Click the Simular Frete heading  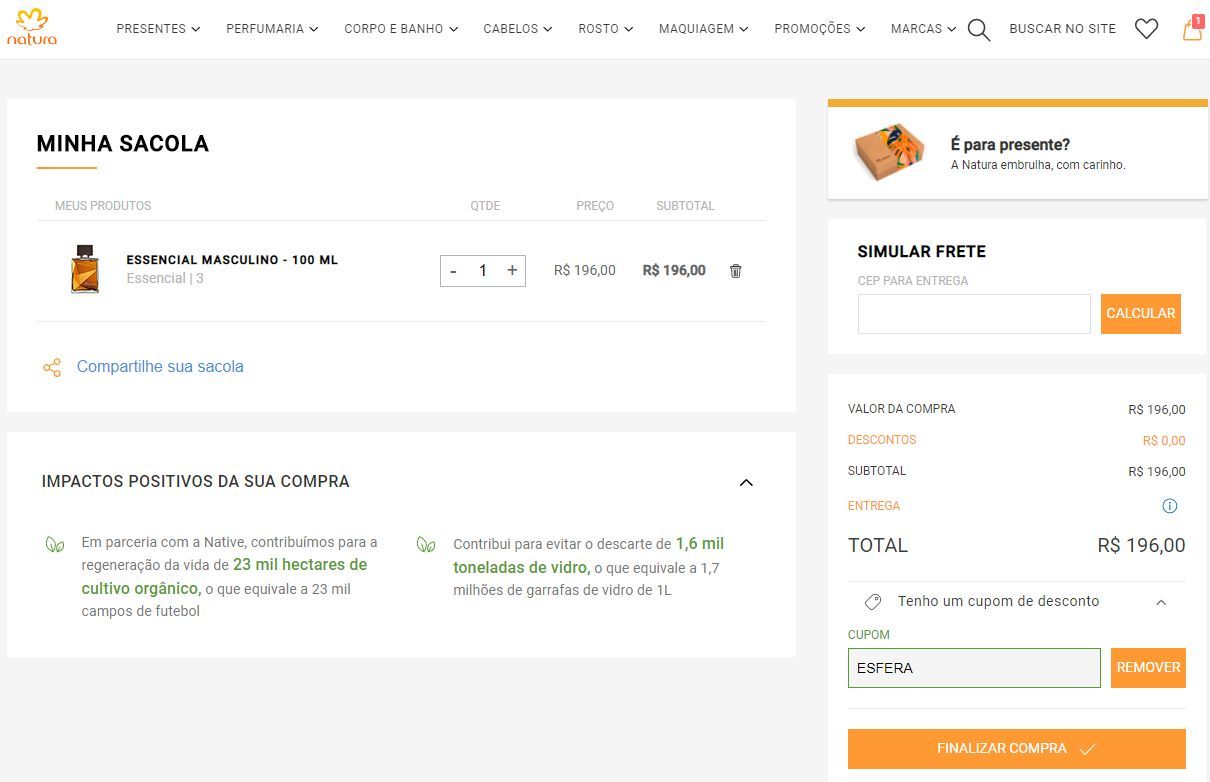coord(922,252)
